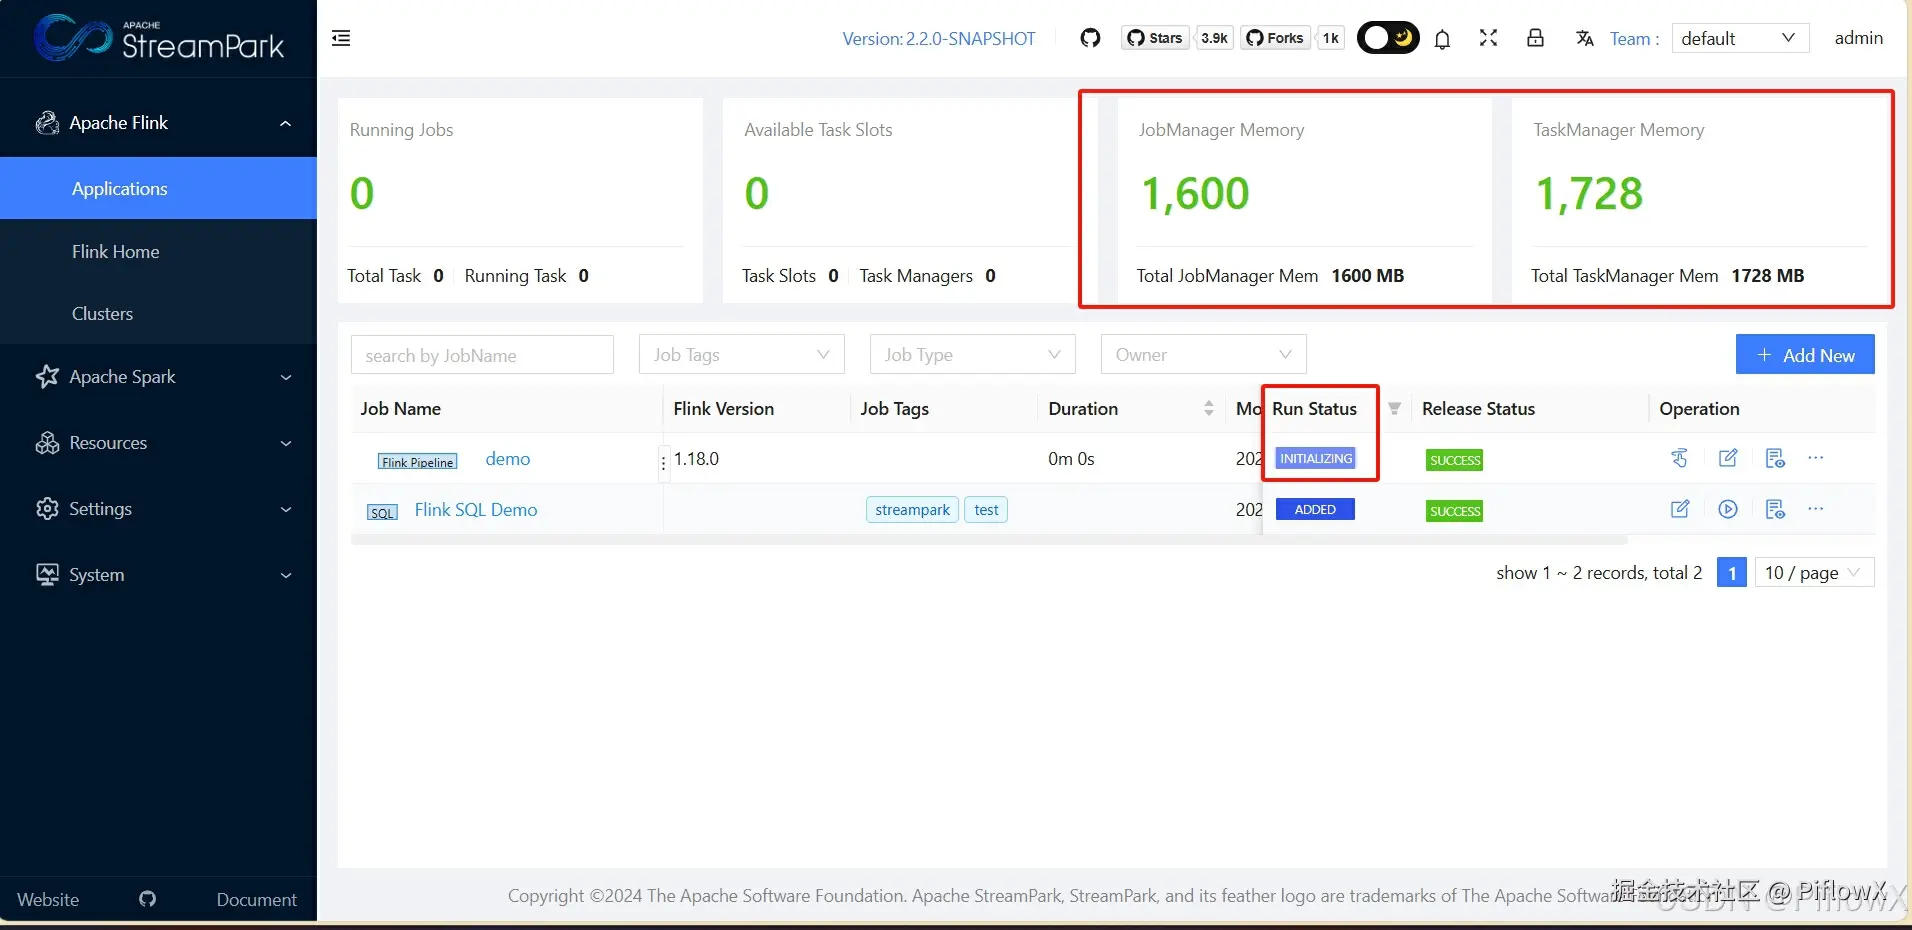The height and width of the screenshot is (930, 1912).
Task: Start the Flink SQL Demo job
Action: click(x=1728, y=509)
